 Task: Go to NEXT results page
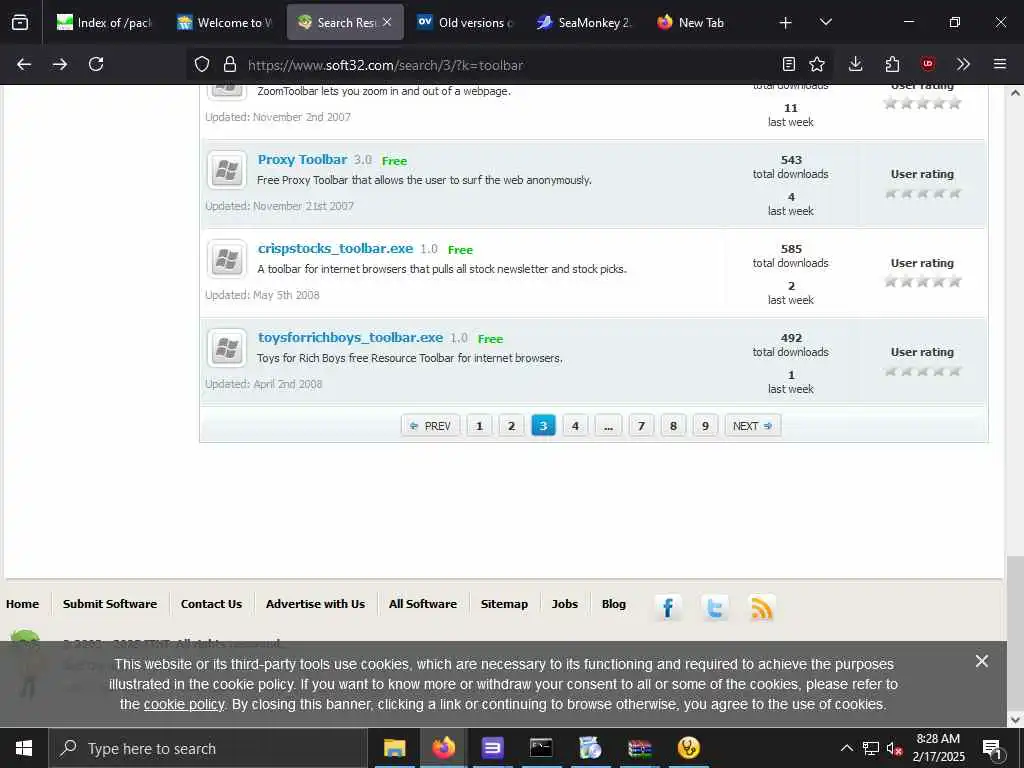click(x=752, y=426)
